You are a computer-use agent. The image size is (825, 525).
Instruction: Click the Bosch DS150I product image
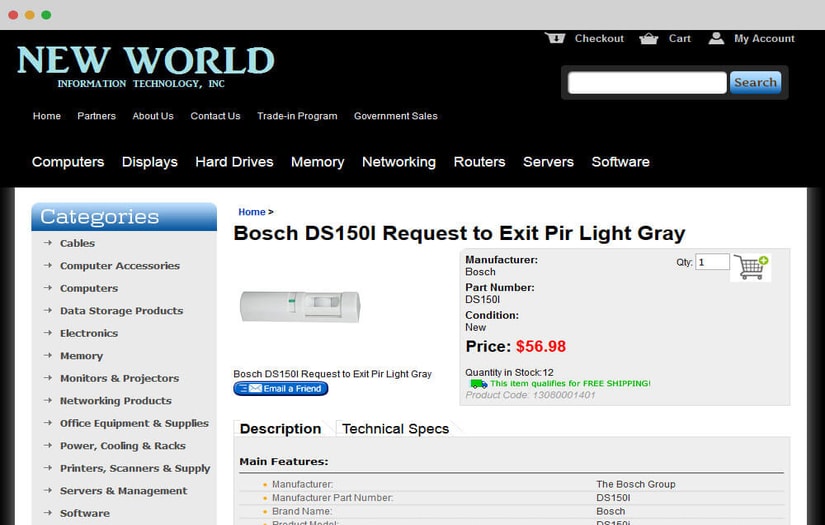pos(300,306)
